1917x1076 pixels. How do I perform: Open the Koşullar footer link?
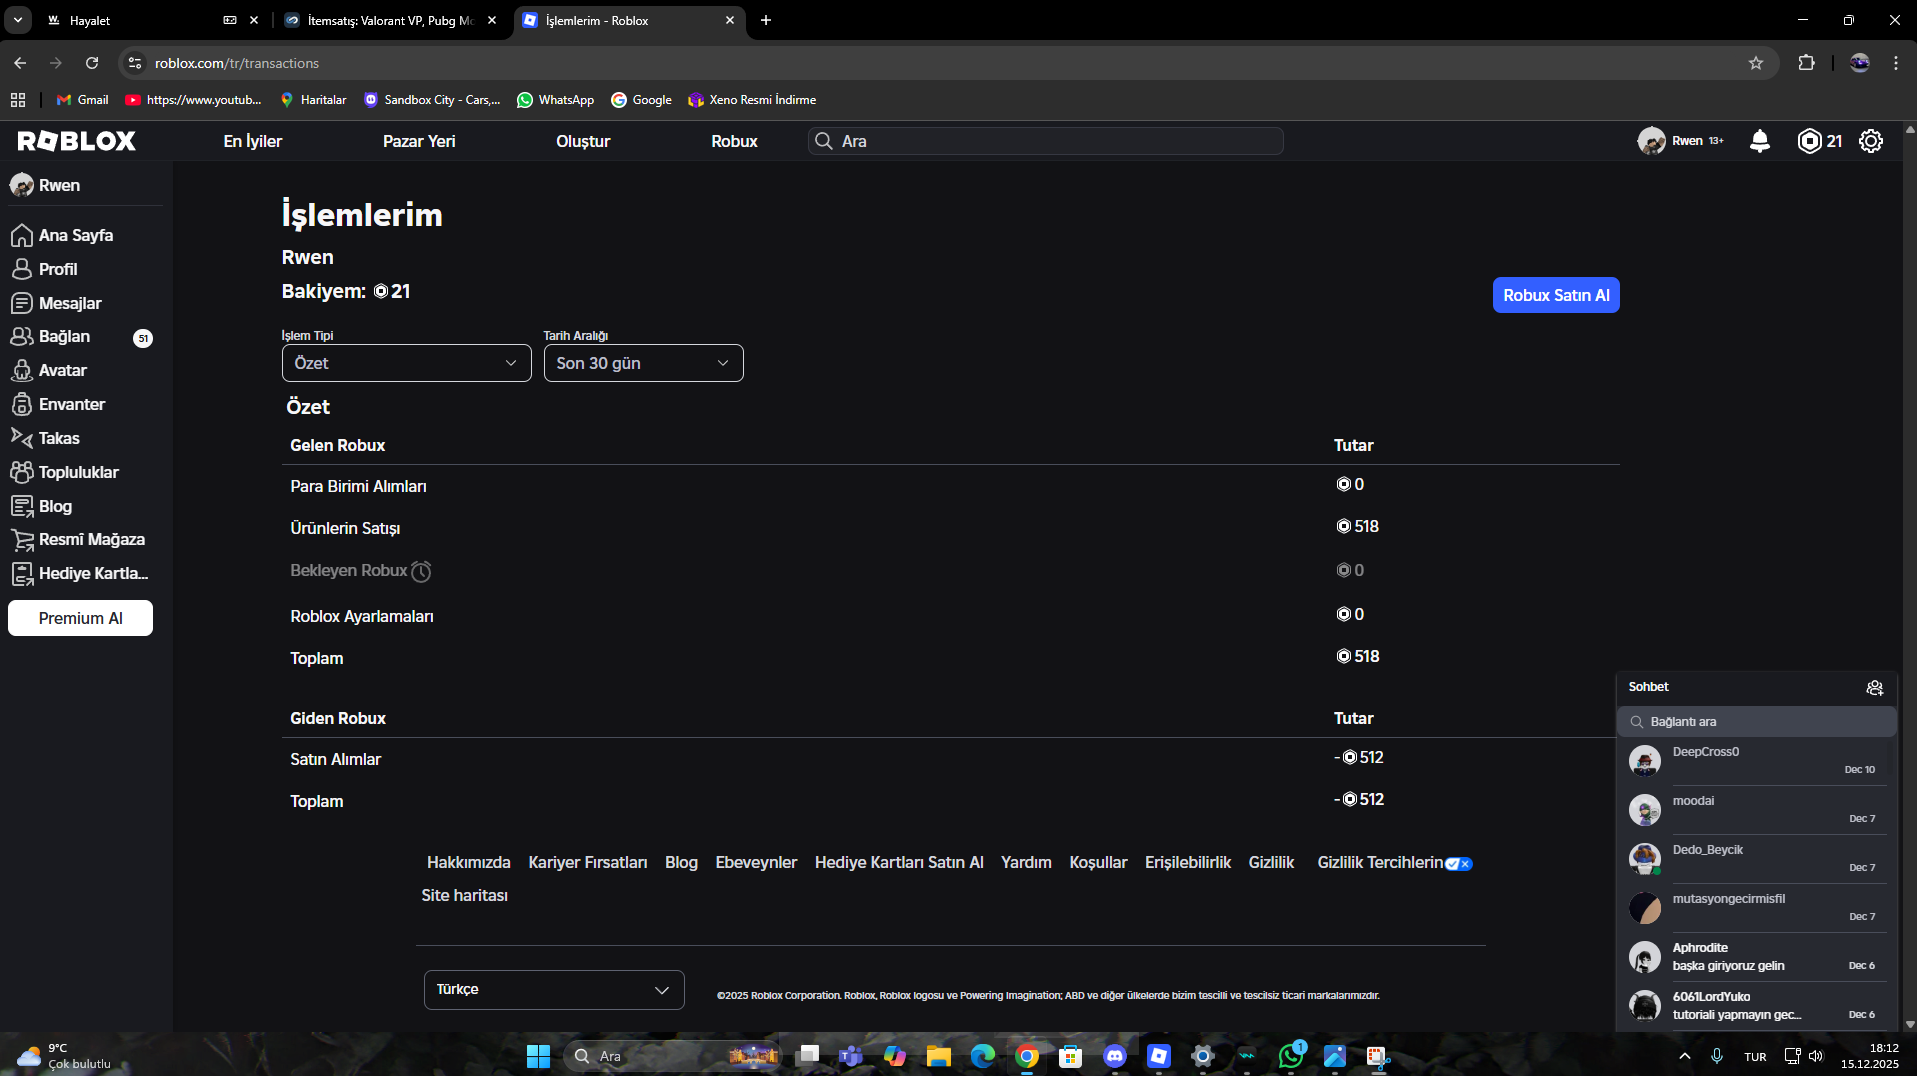[x=1098, y=862]
